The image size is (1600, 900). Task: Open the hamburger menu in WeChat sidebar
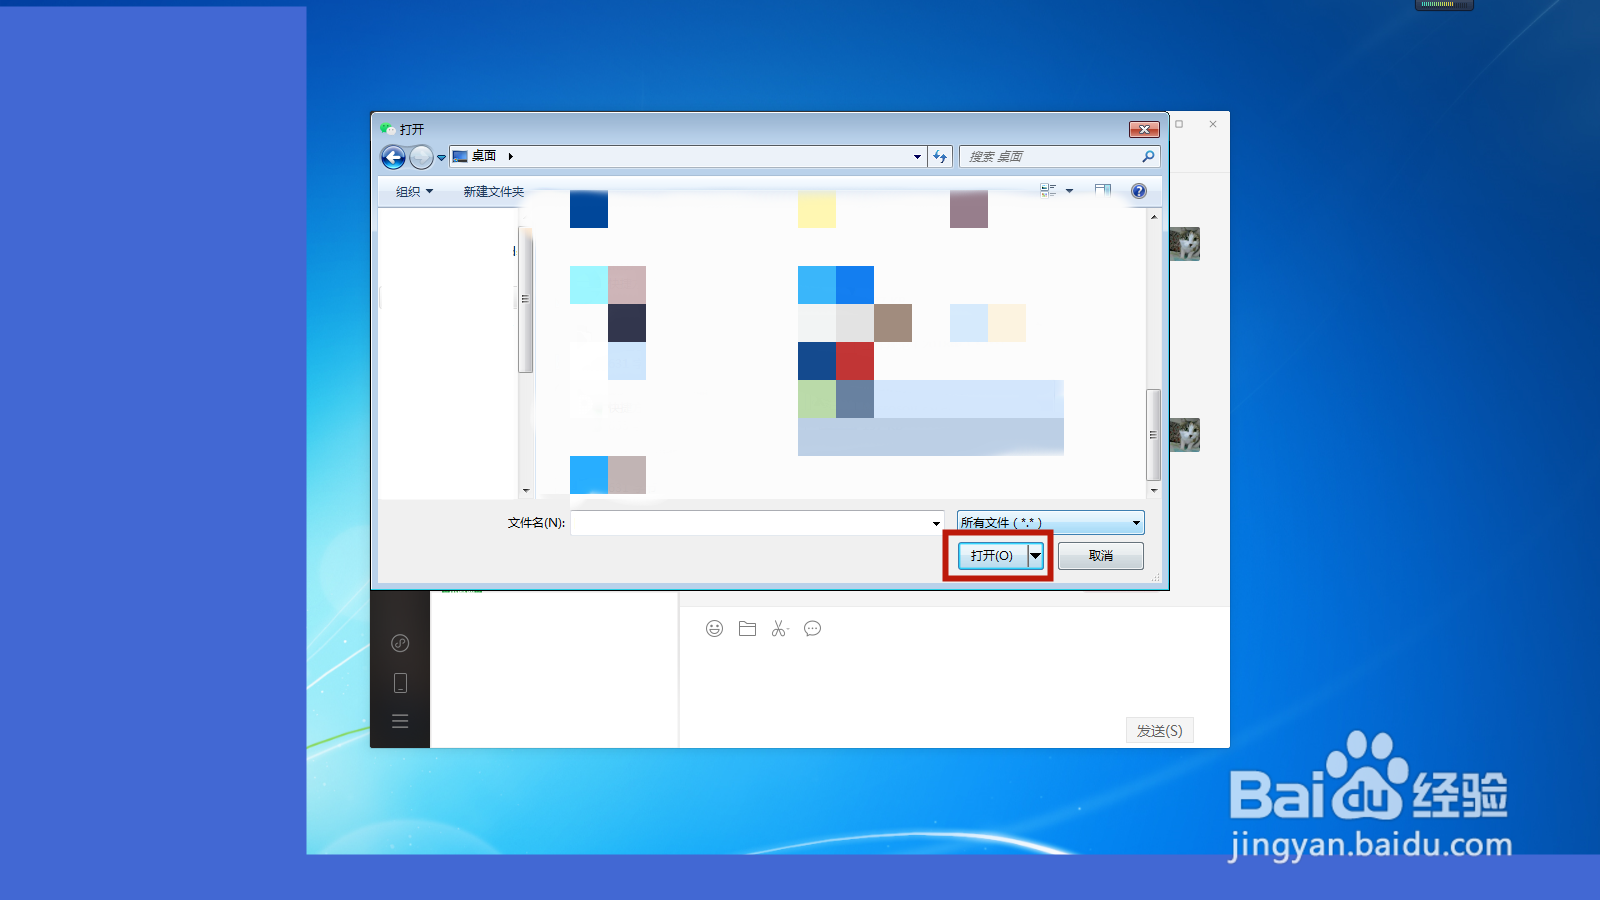coord(400,721)
